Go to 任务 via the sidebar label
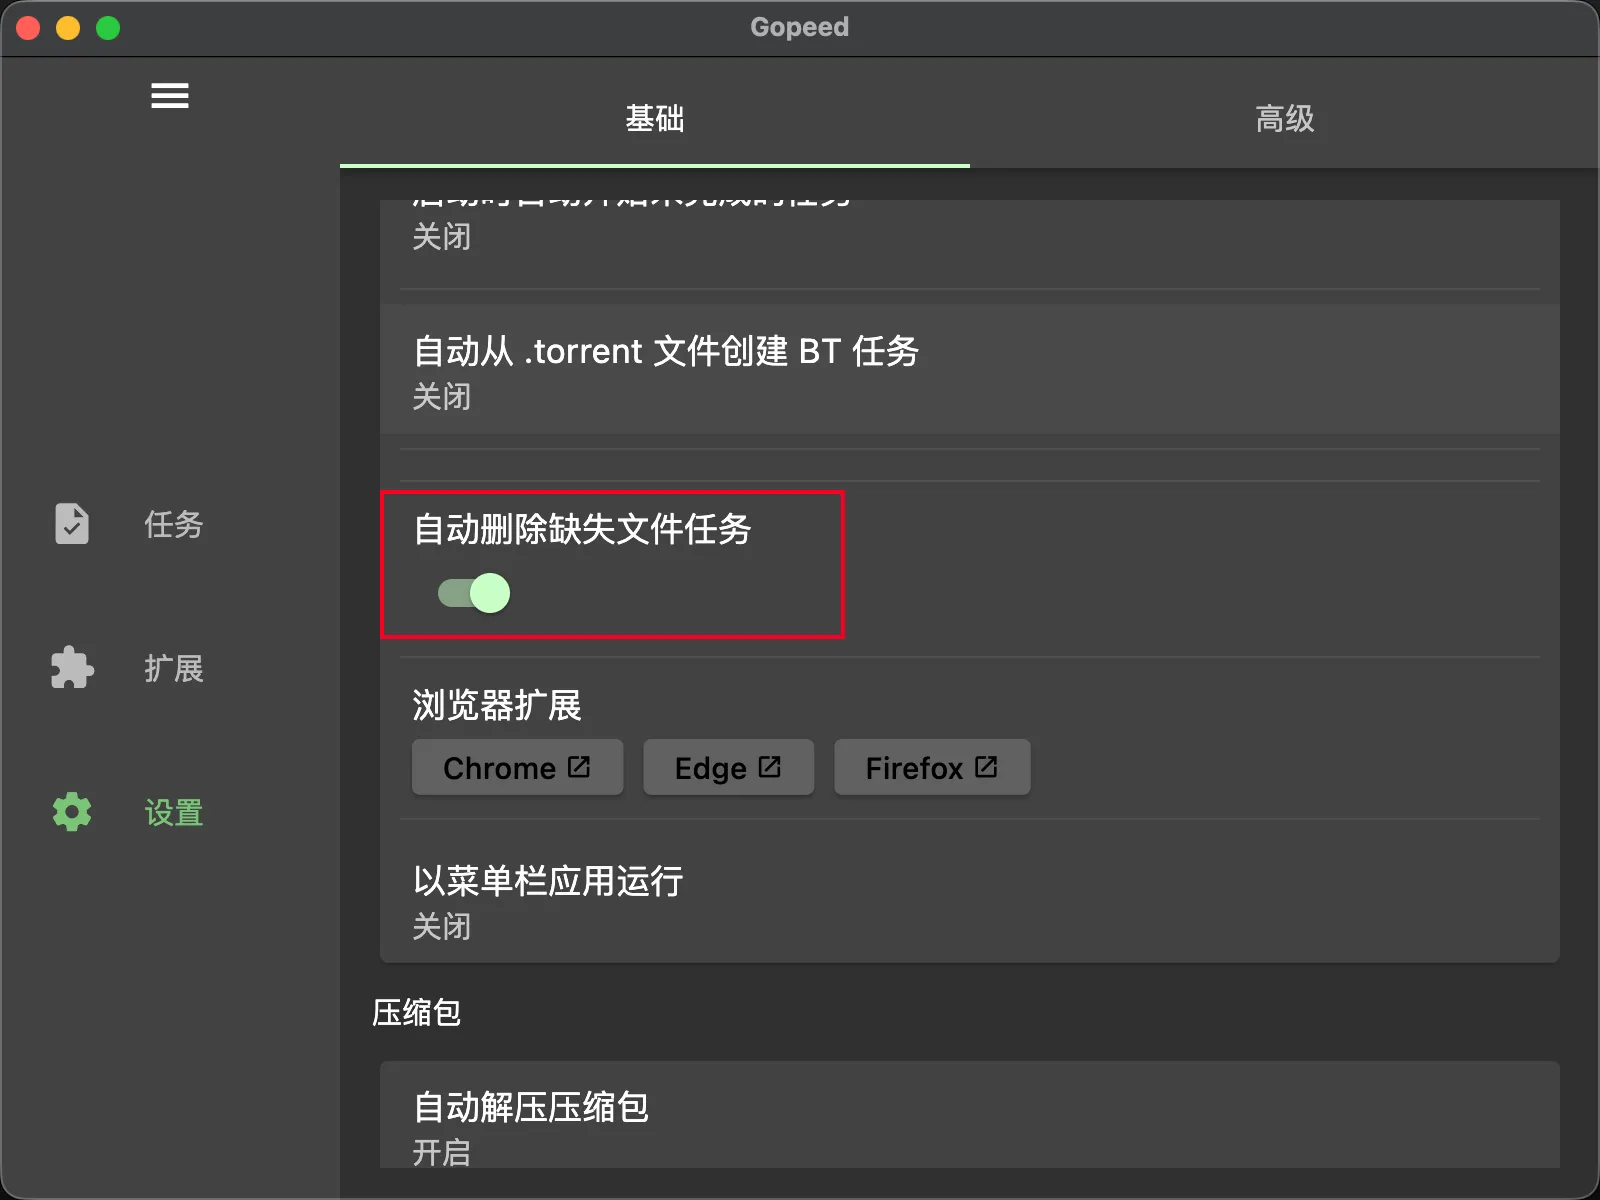The width and height of the screenshot is (1600, 1200). (x=173, y=524)
